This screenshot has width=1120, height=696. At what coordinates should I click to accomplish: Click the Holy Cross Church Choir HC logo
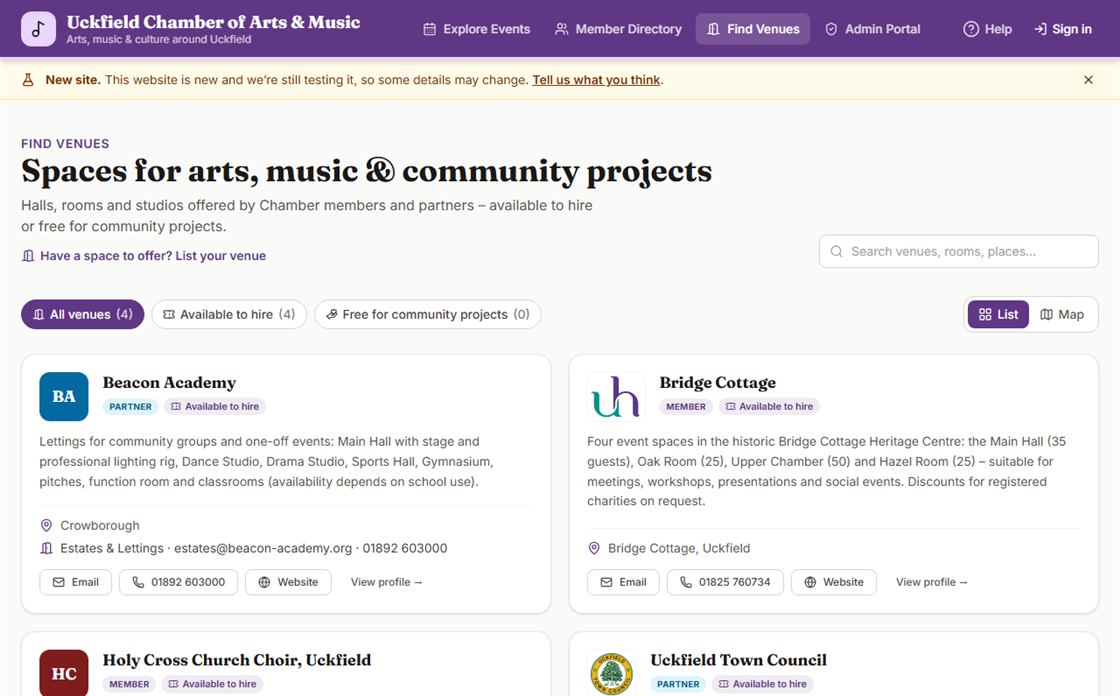point(64,672)
